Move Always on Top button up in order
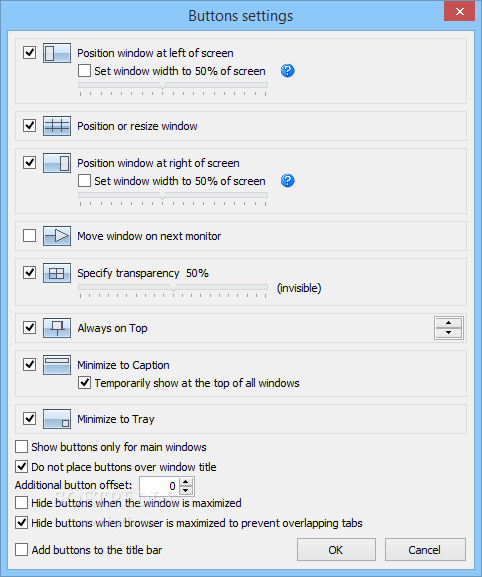This screenshot has height=577, width=482. (449, 323)
